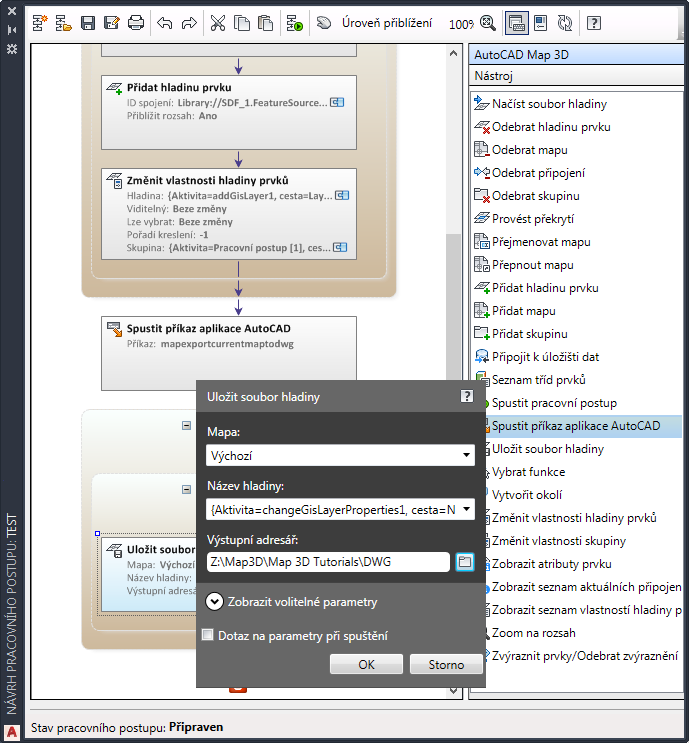
Task: Collapse the outer workflow group container
Action: pyautogui.click(x=187, y=426)
